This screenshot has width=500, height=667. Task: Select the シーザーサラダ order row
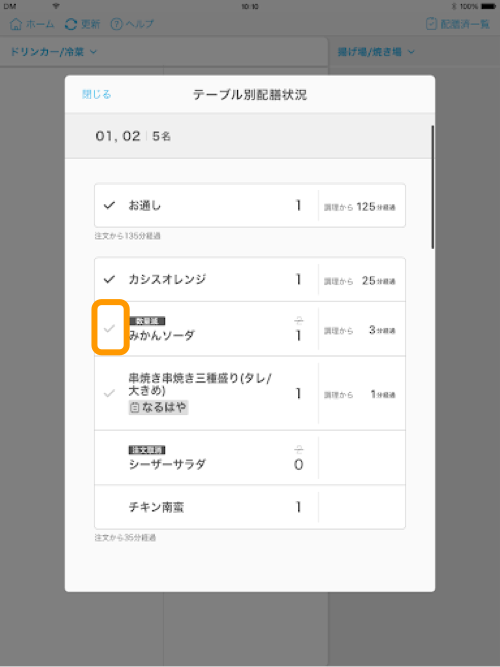pos(250,457)
